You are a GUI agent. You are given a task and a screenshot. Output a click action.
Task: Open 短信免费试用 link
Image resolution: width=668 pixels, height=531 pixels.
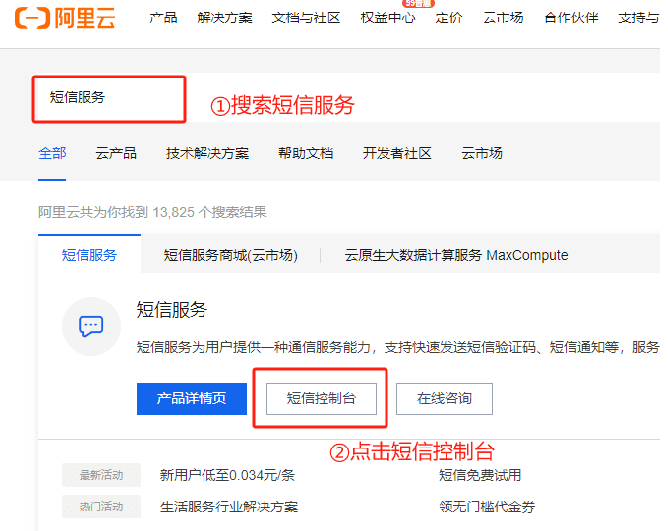[x=480, y=475]
